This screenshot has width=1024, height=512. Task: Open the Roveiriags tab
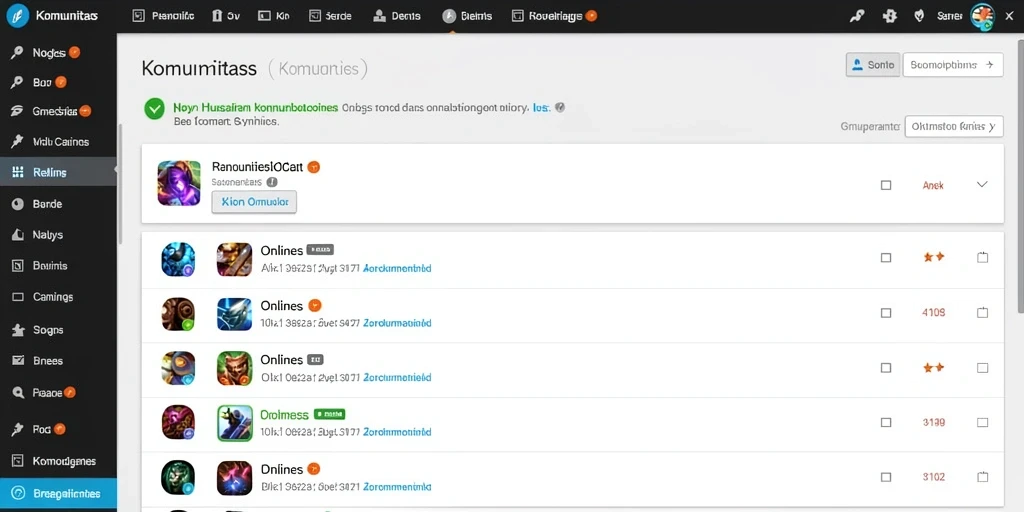554,16
